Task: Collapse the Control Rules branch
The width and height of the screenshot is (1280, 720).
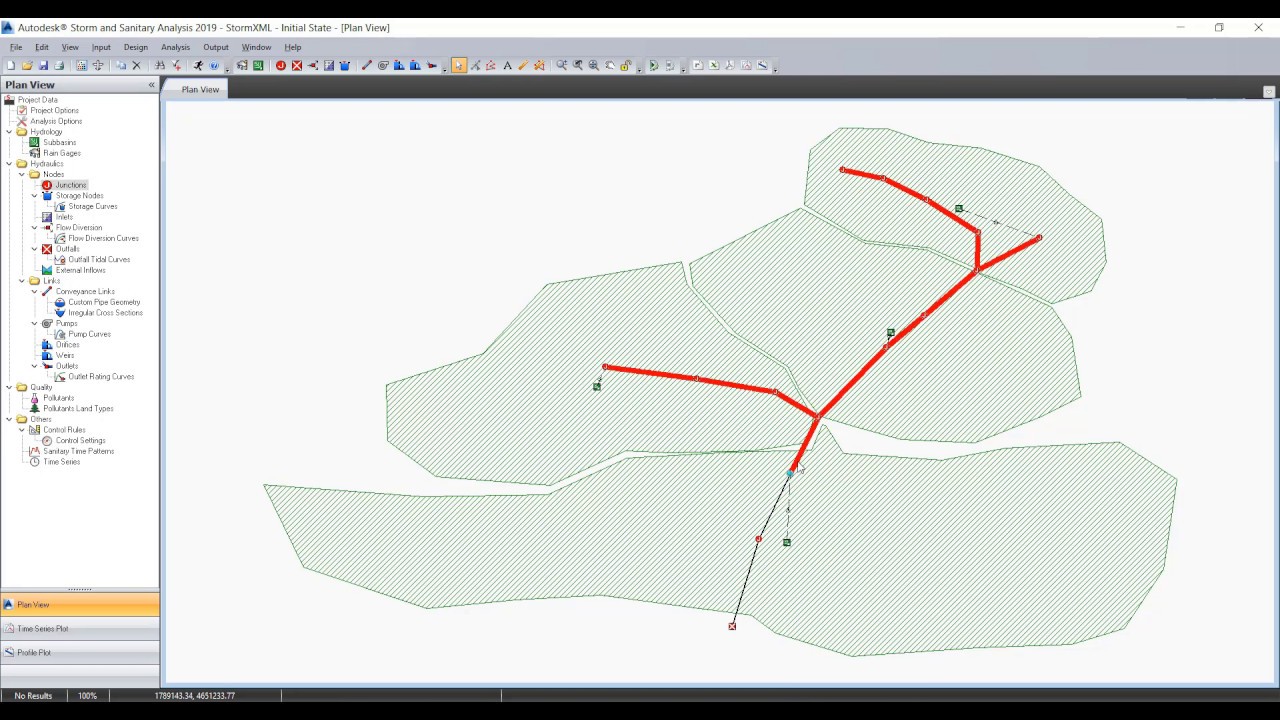Action: click(22, 430)
